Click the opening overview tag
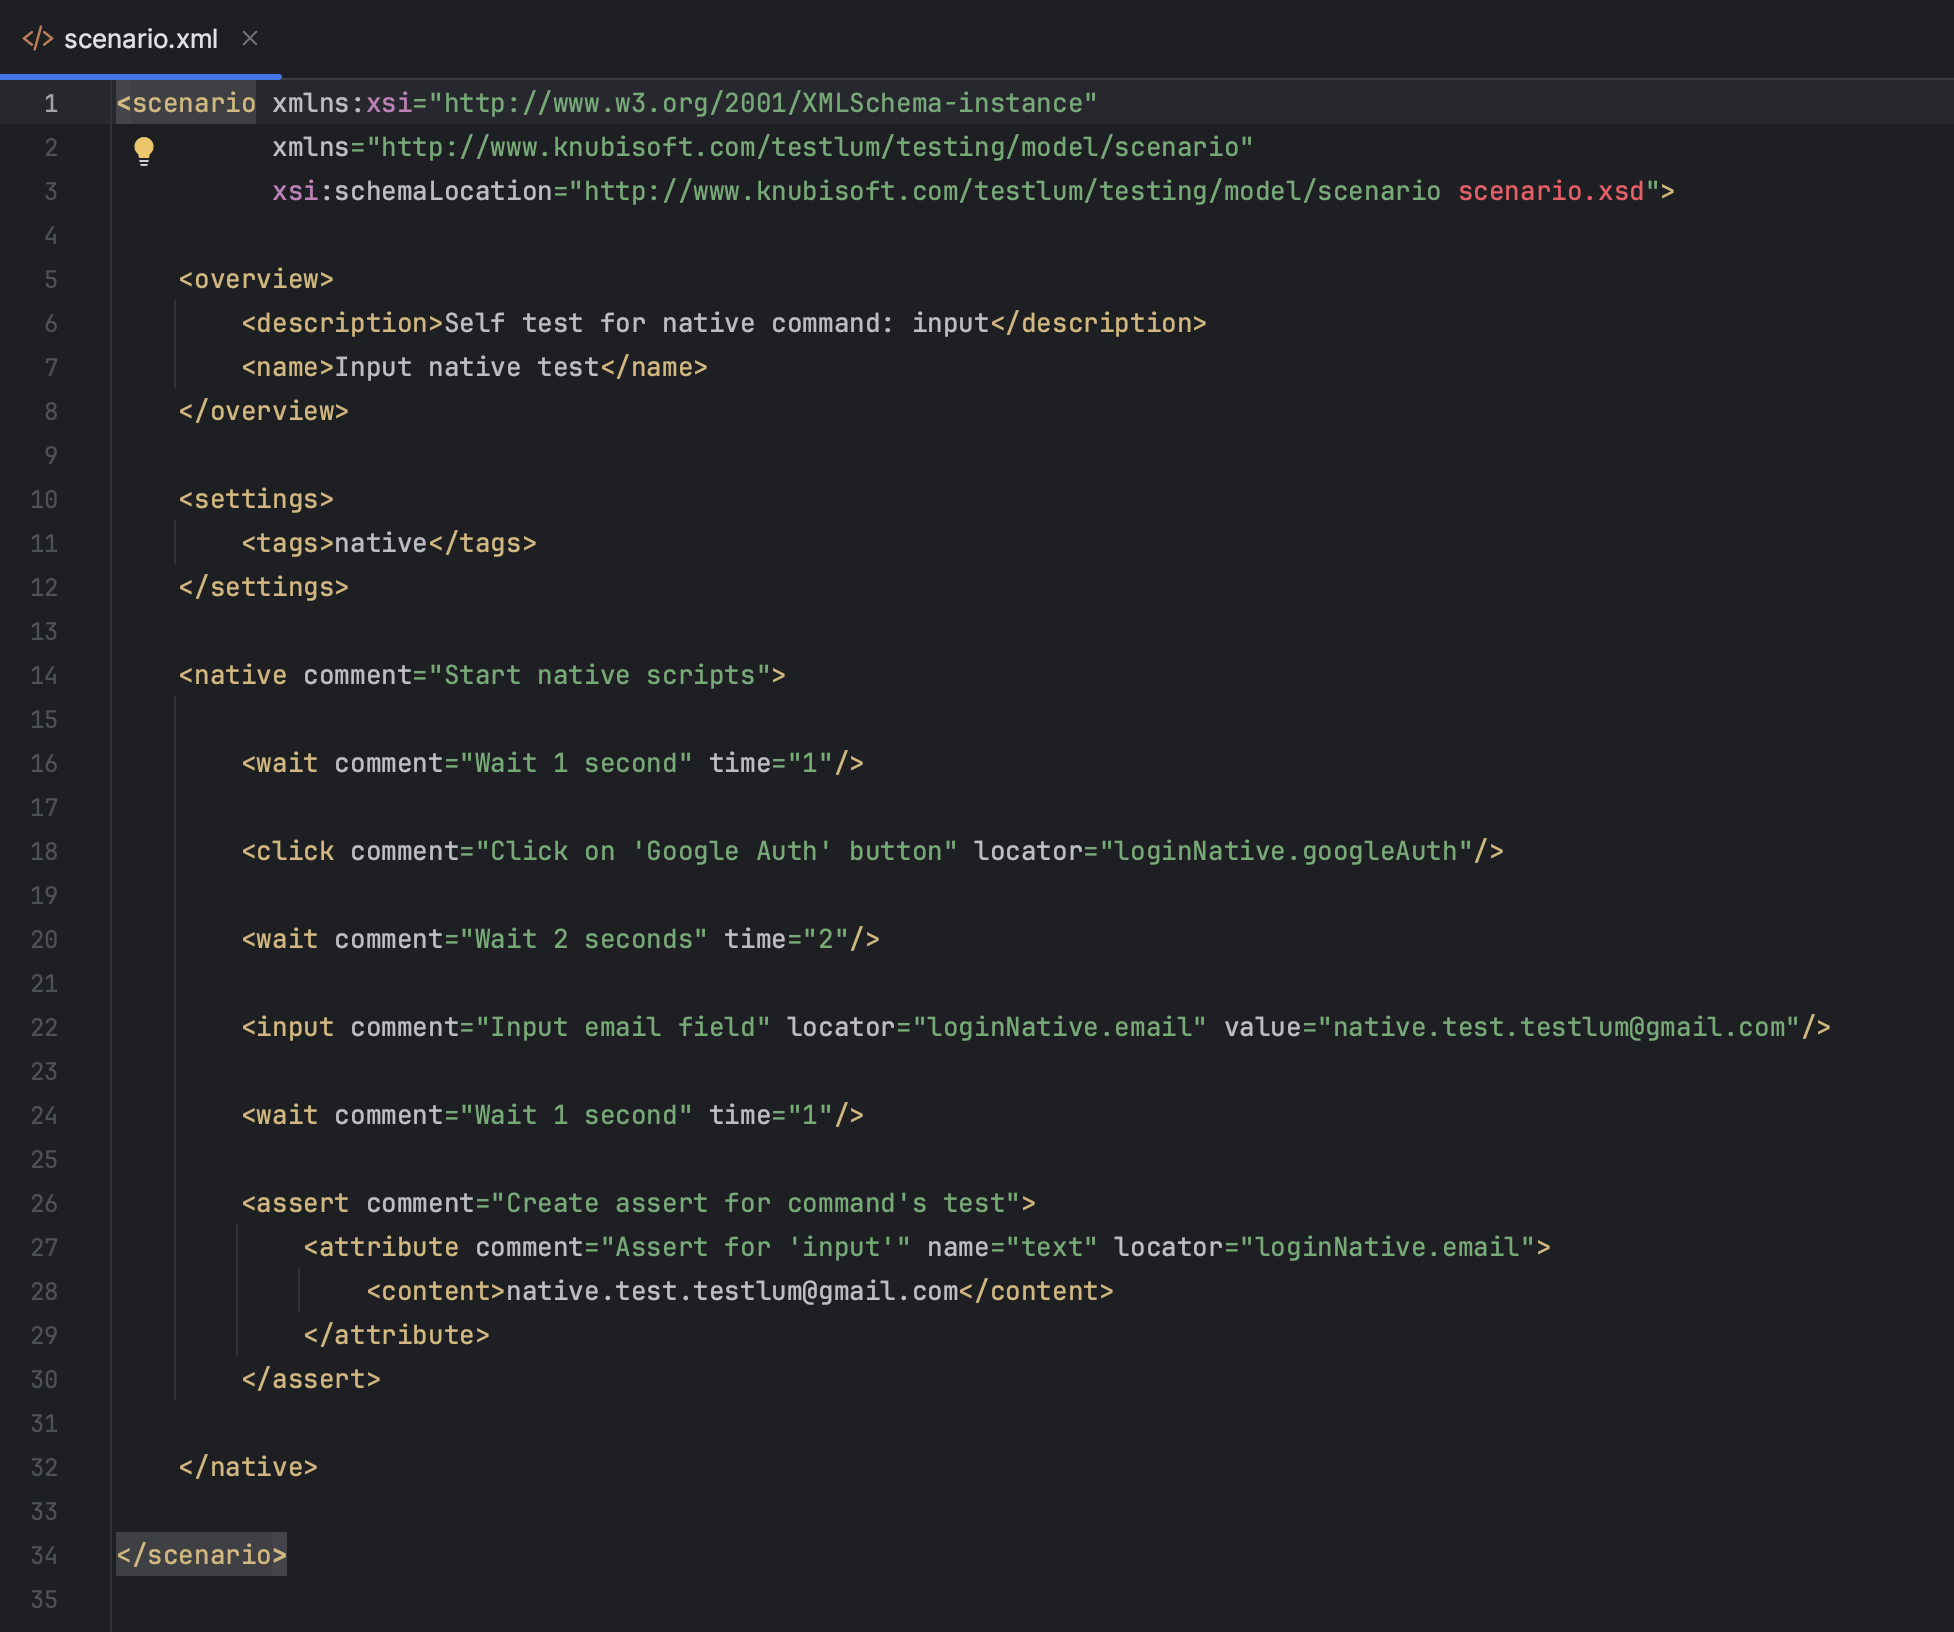 (x=256, y=279)
